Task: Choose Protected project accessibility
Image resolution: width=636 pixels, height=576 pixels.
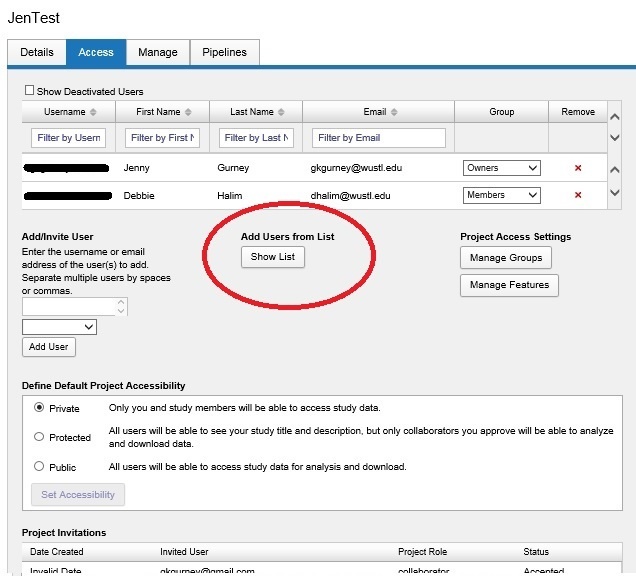Action: 40,437
